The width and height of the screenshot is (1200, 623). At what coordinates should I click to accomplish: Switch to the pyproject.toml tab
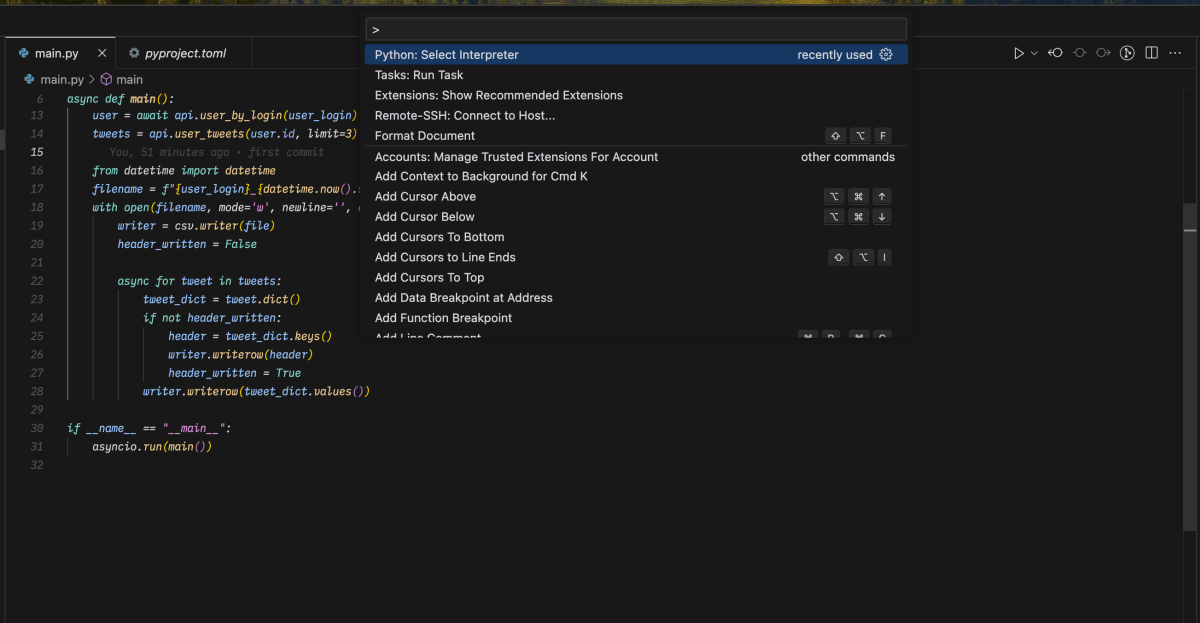[x=184, y=53]
